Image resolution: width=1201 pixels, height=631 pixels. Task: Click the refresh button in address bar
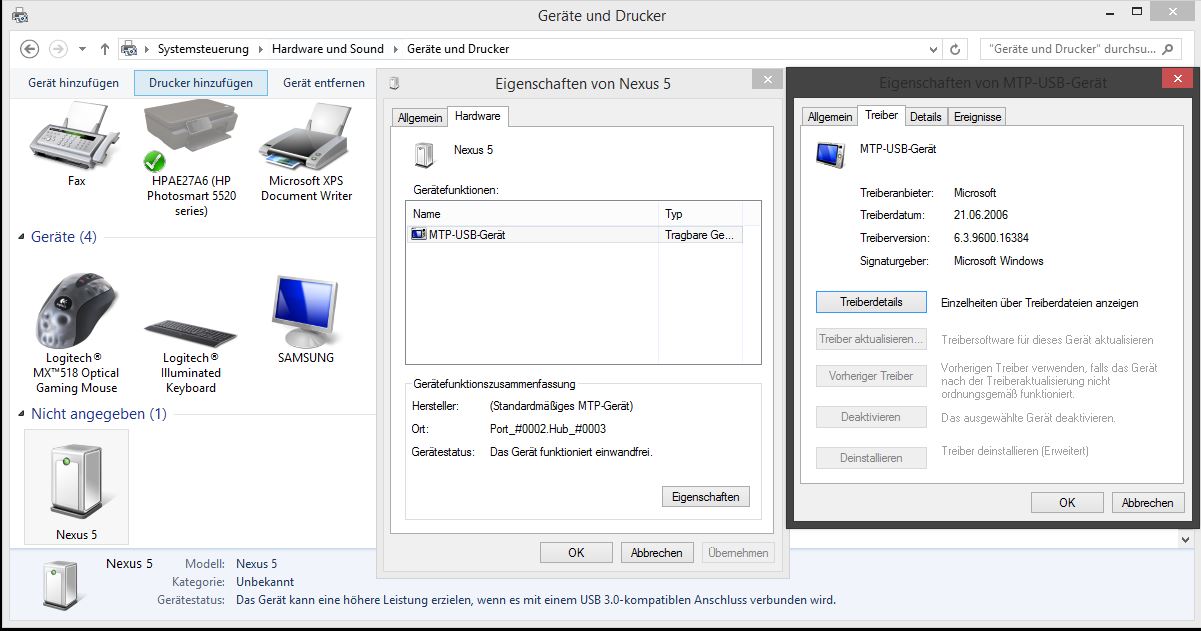956,48
